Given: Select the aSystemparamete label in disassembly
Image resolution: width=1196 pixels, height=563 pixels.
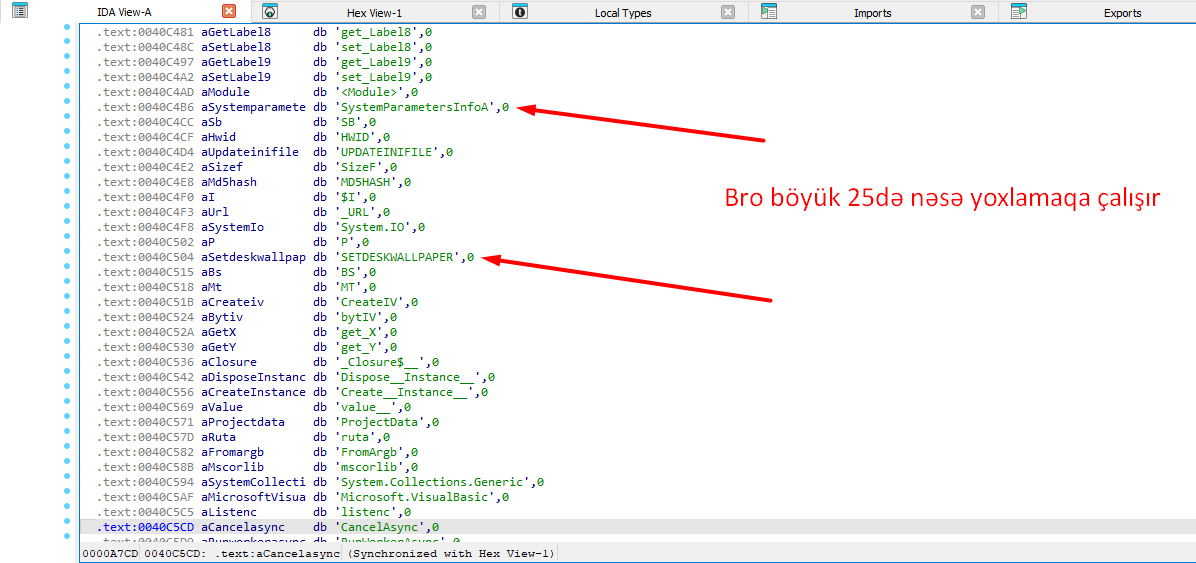Looking at the screenshot, I should point(253,107).
